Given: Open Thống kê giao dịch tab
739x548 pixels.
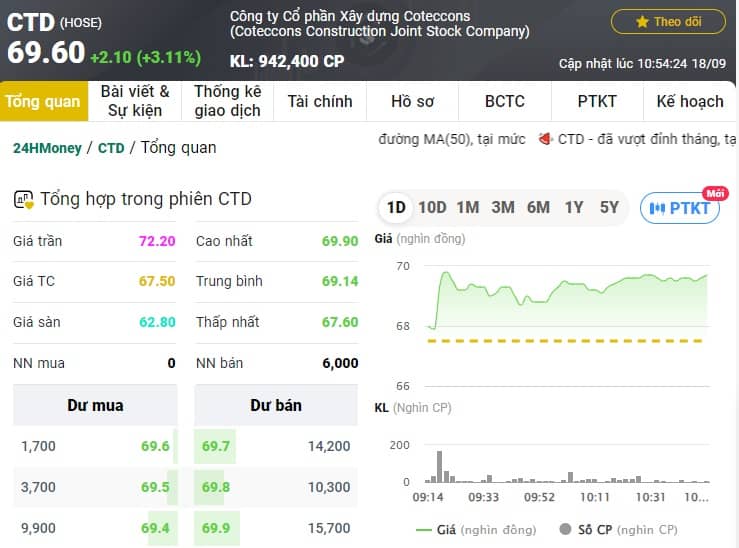Looking at the screenshot, I should (227, 101).
